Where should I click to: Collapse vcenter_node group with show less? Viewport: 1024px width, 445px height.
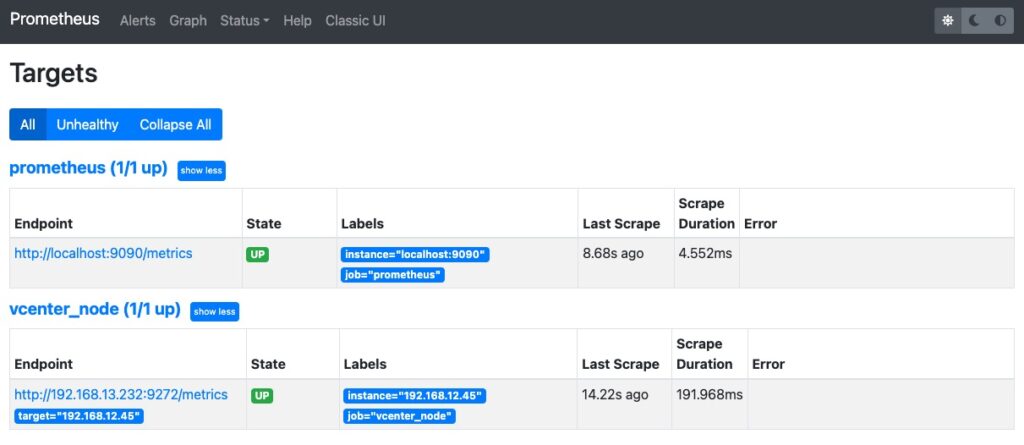pos(215,312)
